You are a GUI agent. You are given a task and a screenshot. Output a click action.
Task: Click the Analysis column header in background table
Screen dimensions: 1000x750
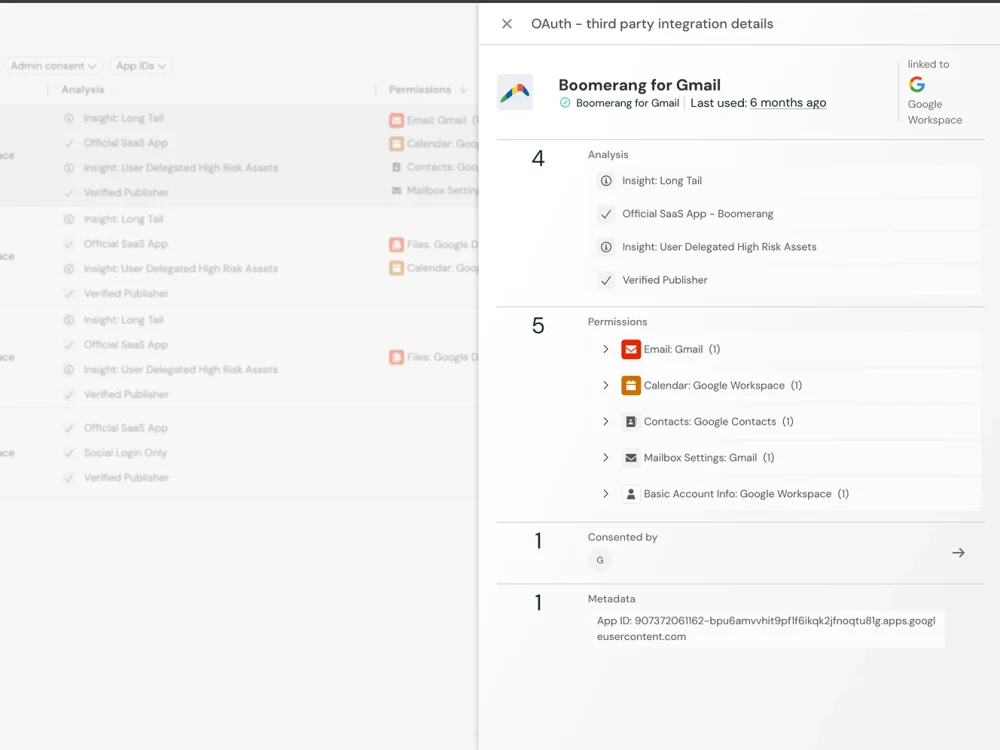pos(83,89)
